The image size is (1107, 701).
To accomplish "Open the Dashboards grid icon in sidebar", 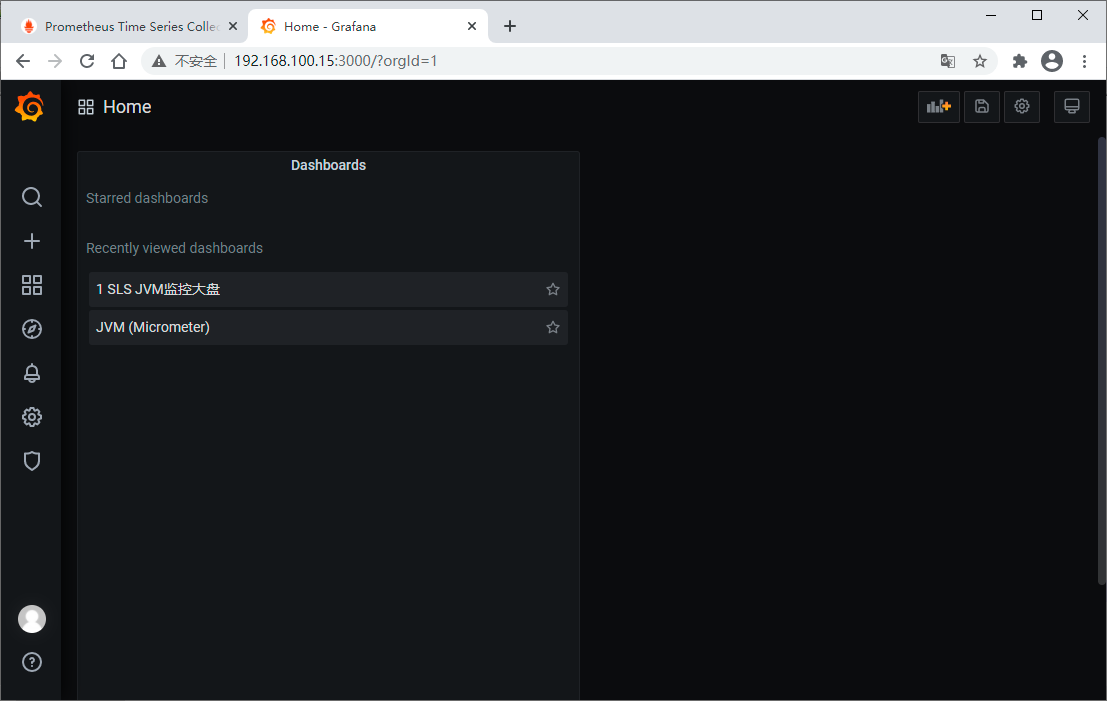I will tap(32, 285).
